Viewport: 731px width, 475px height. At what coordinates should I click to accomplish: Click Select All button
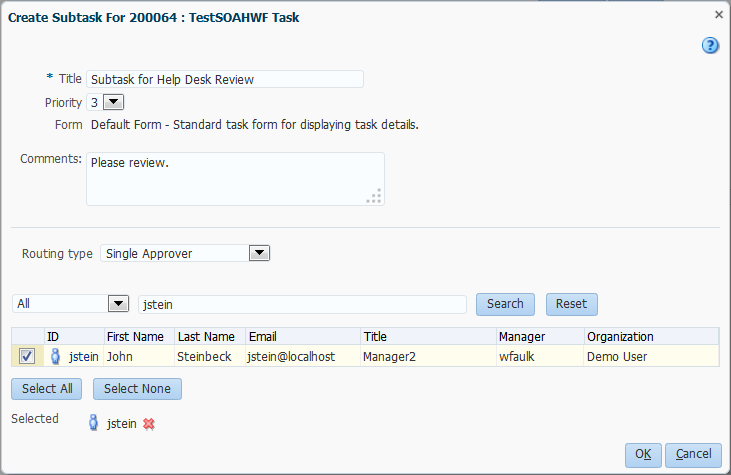click(47, 389)
